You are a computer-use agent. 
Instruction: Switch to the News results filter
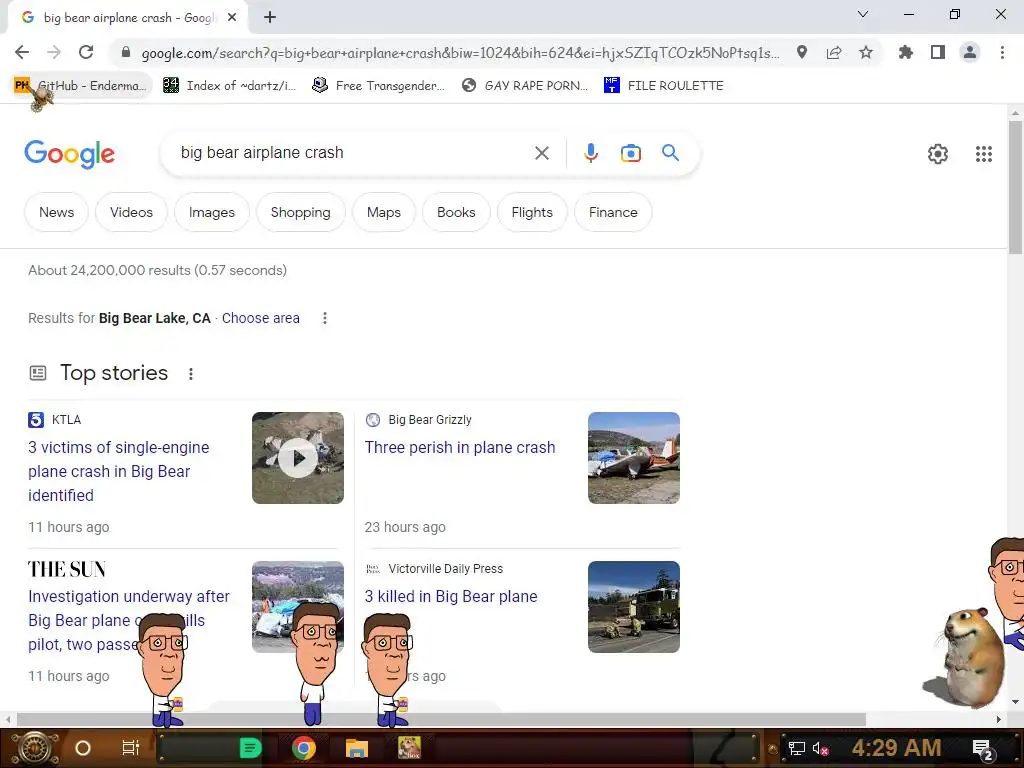point(56,212)
